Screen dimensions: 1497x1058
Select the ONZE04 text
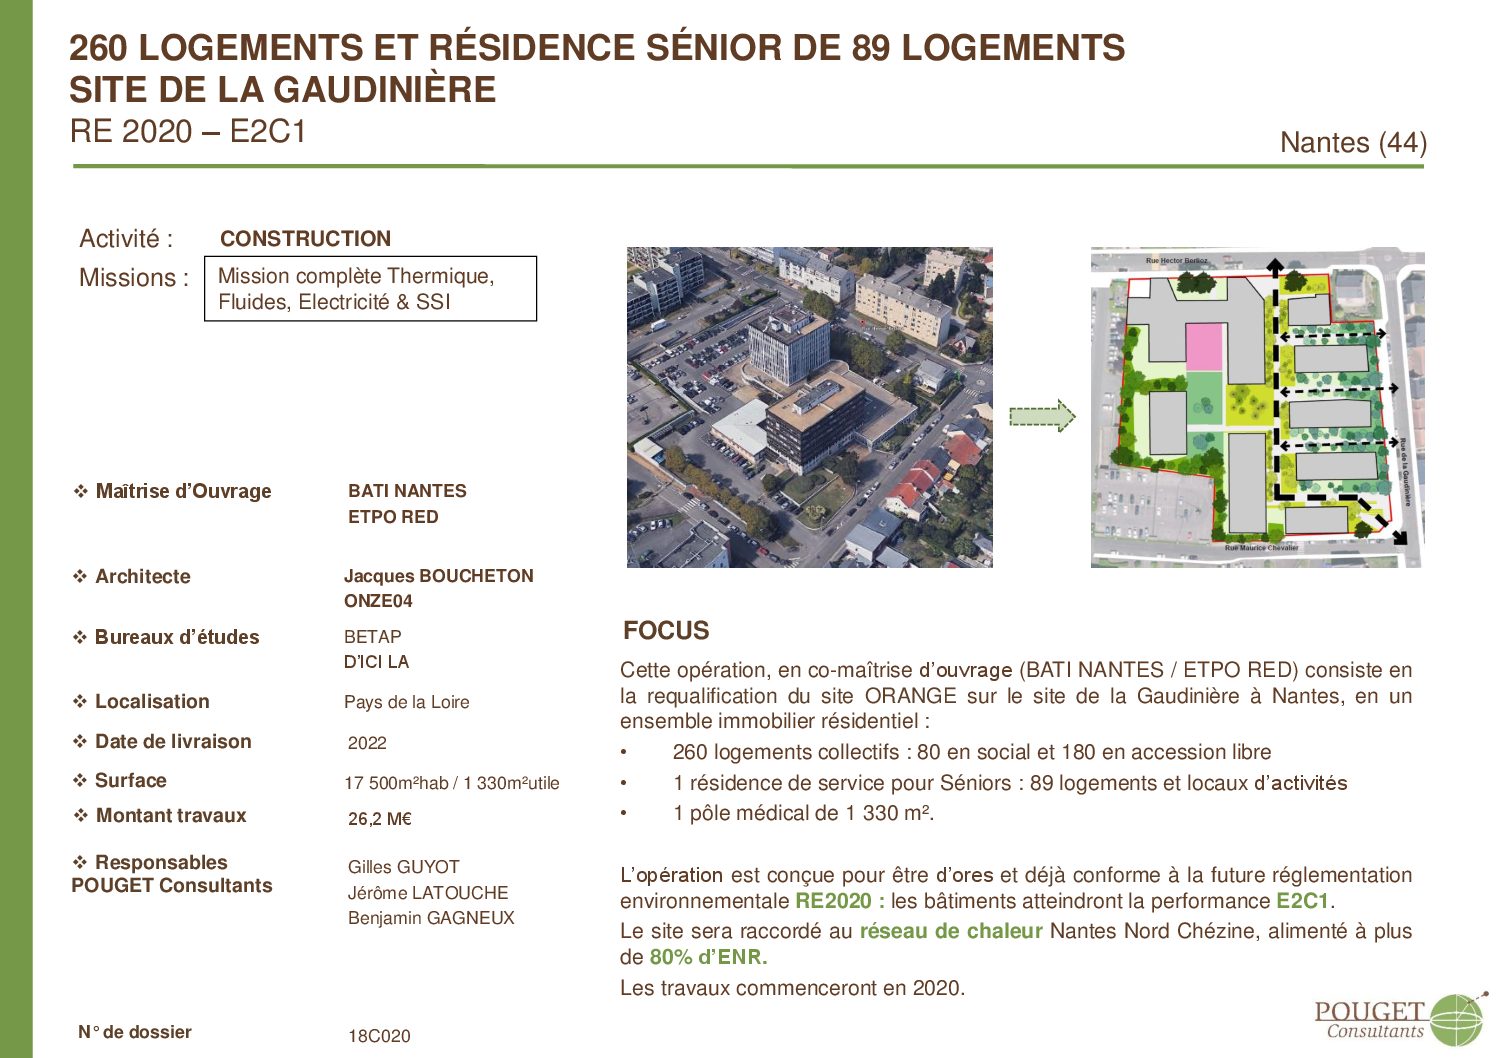[x=378, y=601]
